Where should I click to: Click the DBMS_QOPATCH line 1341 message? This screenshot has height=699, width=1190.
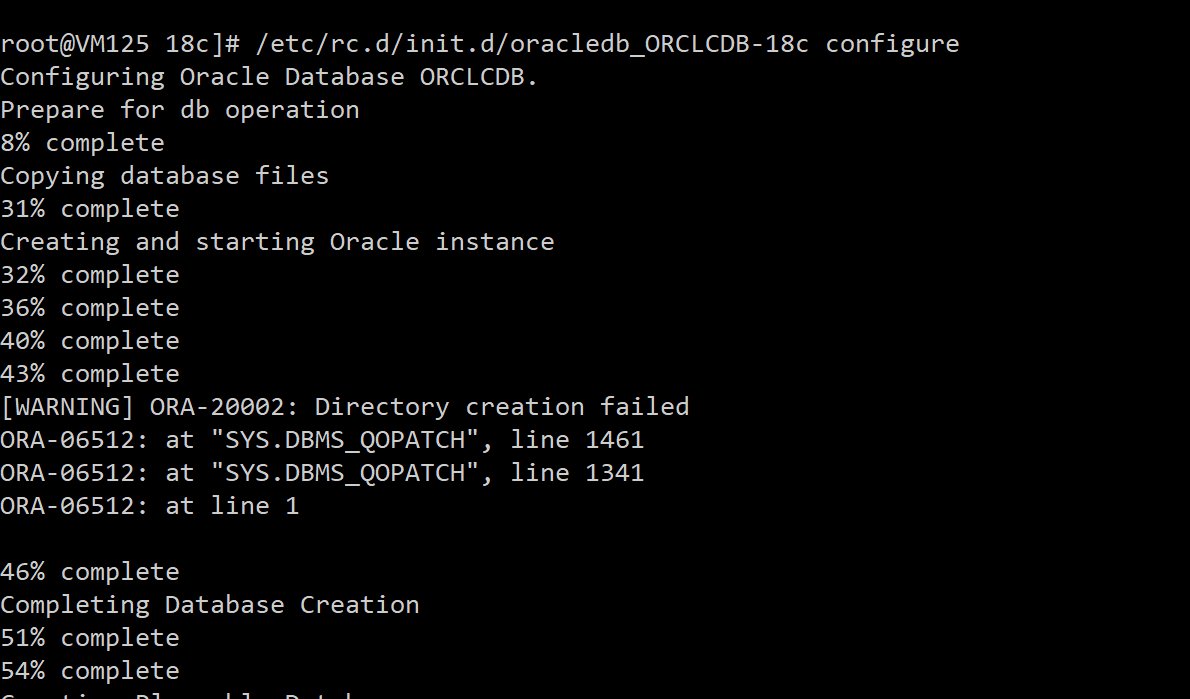[322, 473]
